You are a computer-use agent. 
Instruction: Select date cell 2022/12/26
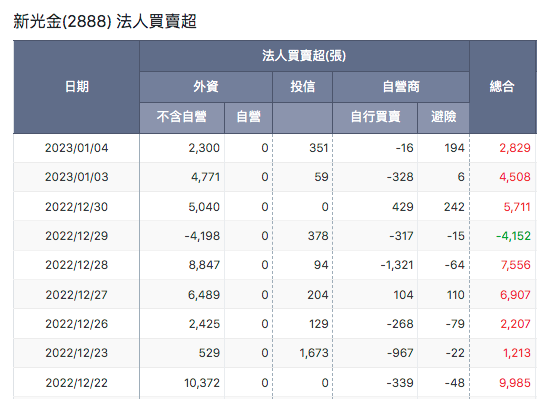(x=77, y=324)
